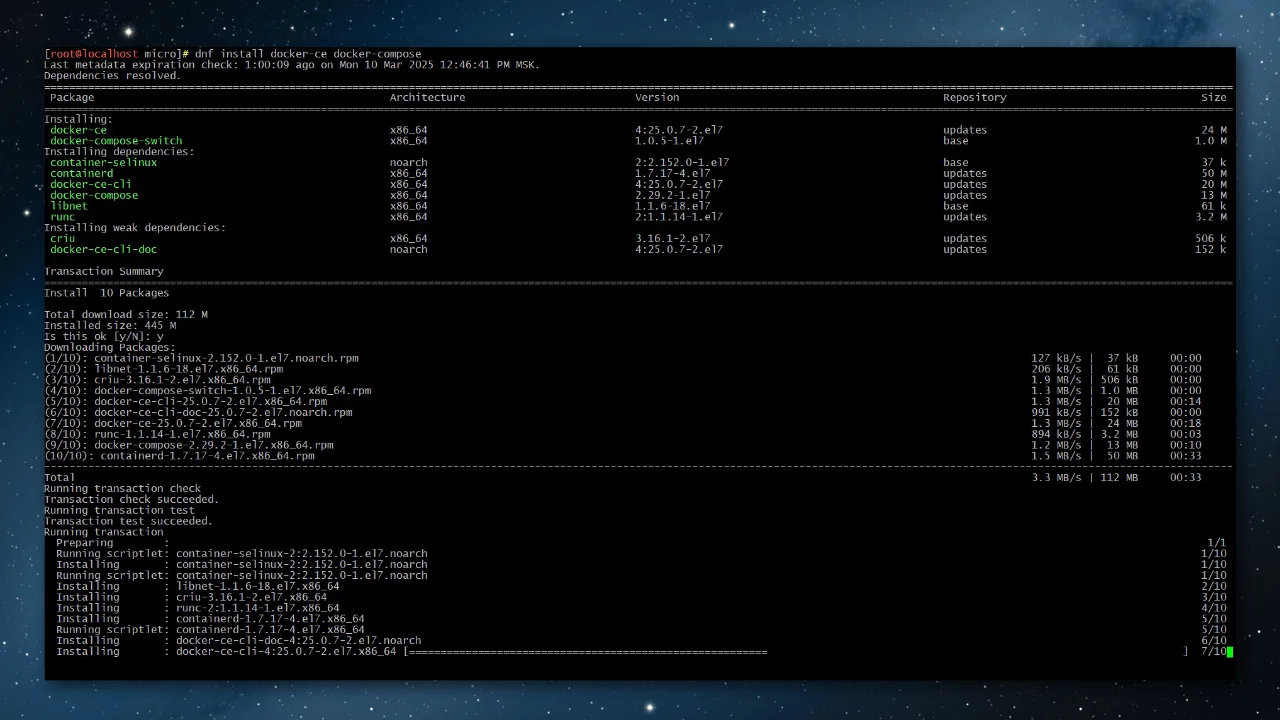
Task: Click the 'Repository' column header
Action: point(974,98)
